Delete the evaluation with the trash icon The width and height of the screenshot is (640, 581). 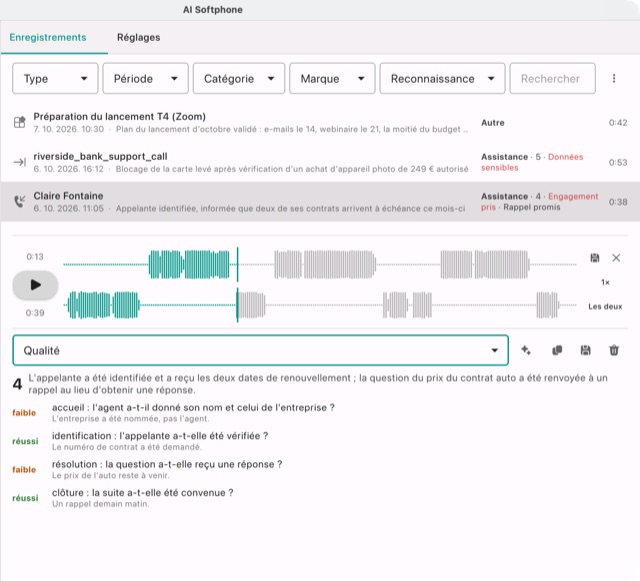coord(614,350)
